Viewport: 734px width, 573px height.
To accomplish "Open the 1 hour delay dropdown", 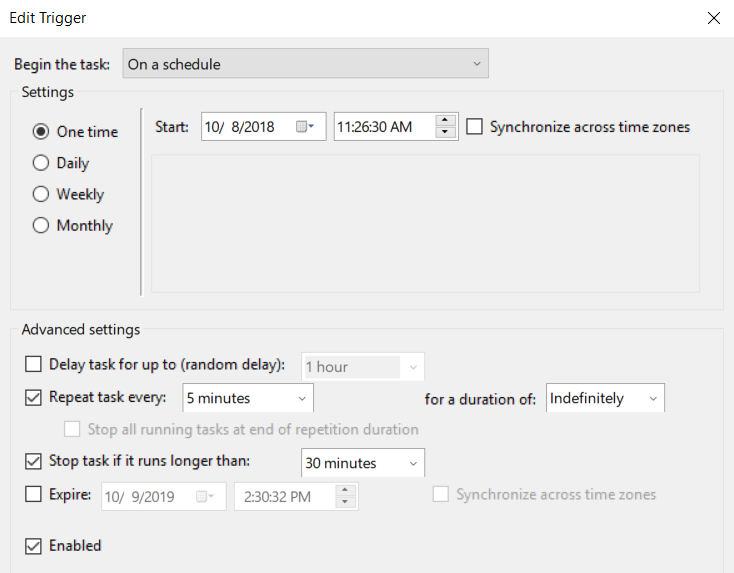I will (x=363, y=367).
